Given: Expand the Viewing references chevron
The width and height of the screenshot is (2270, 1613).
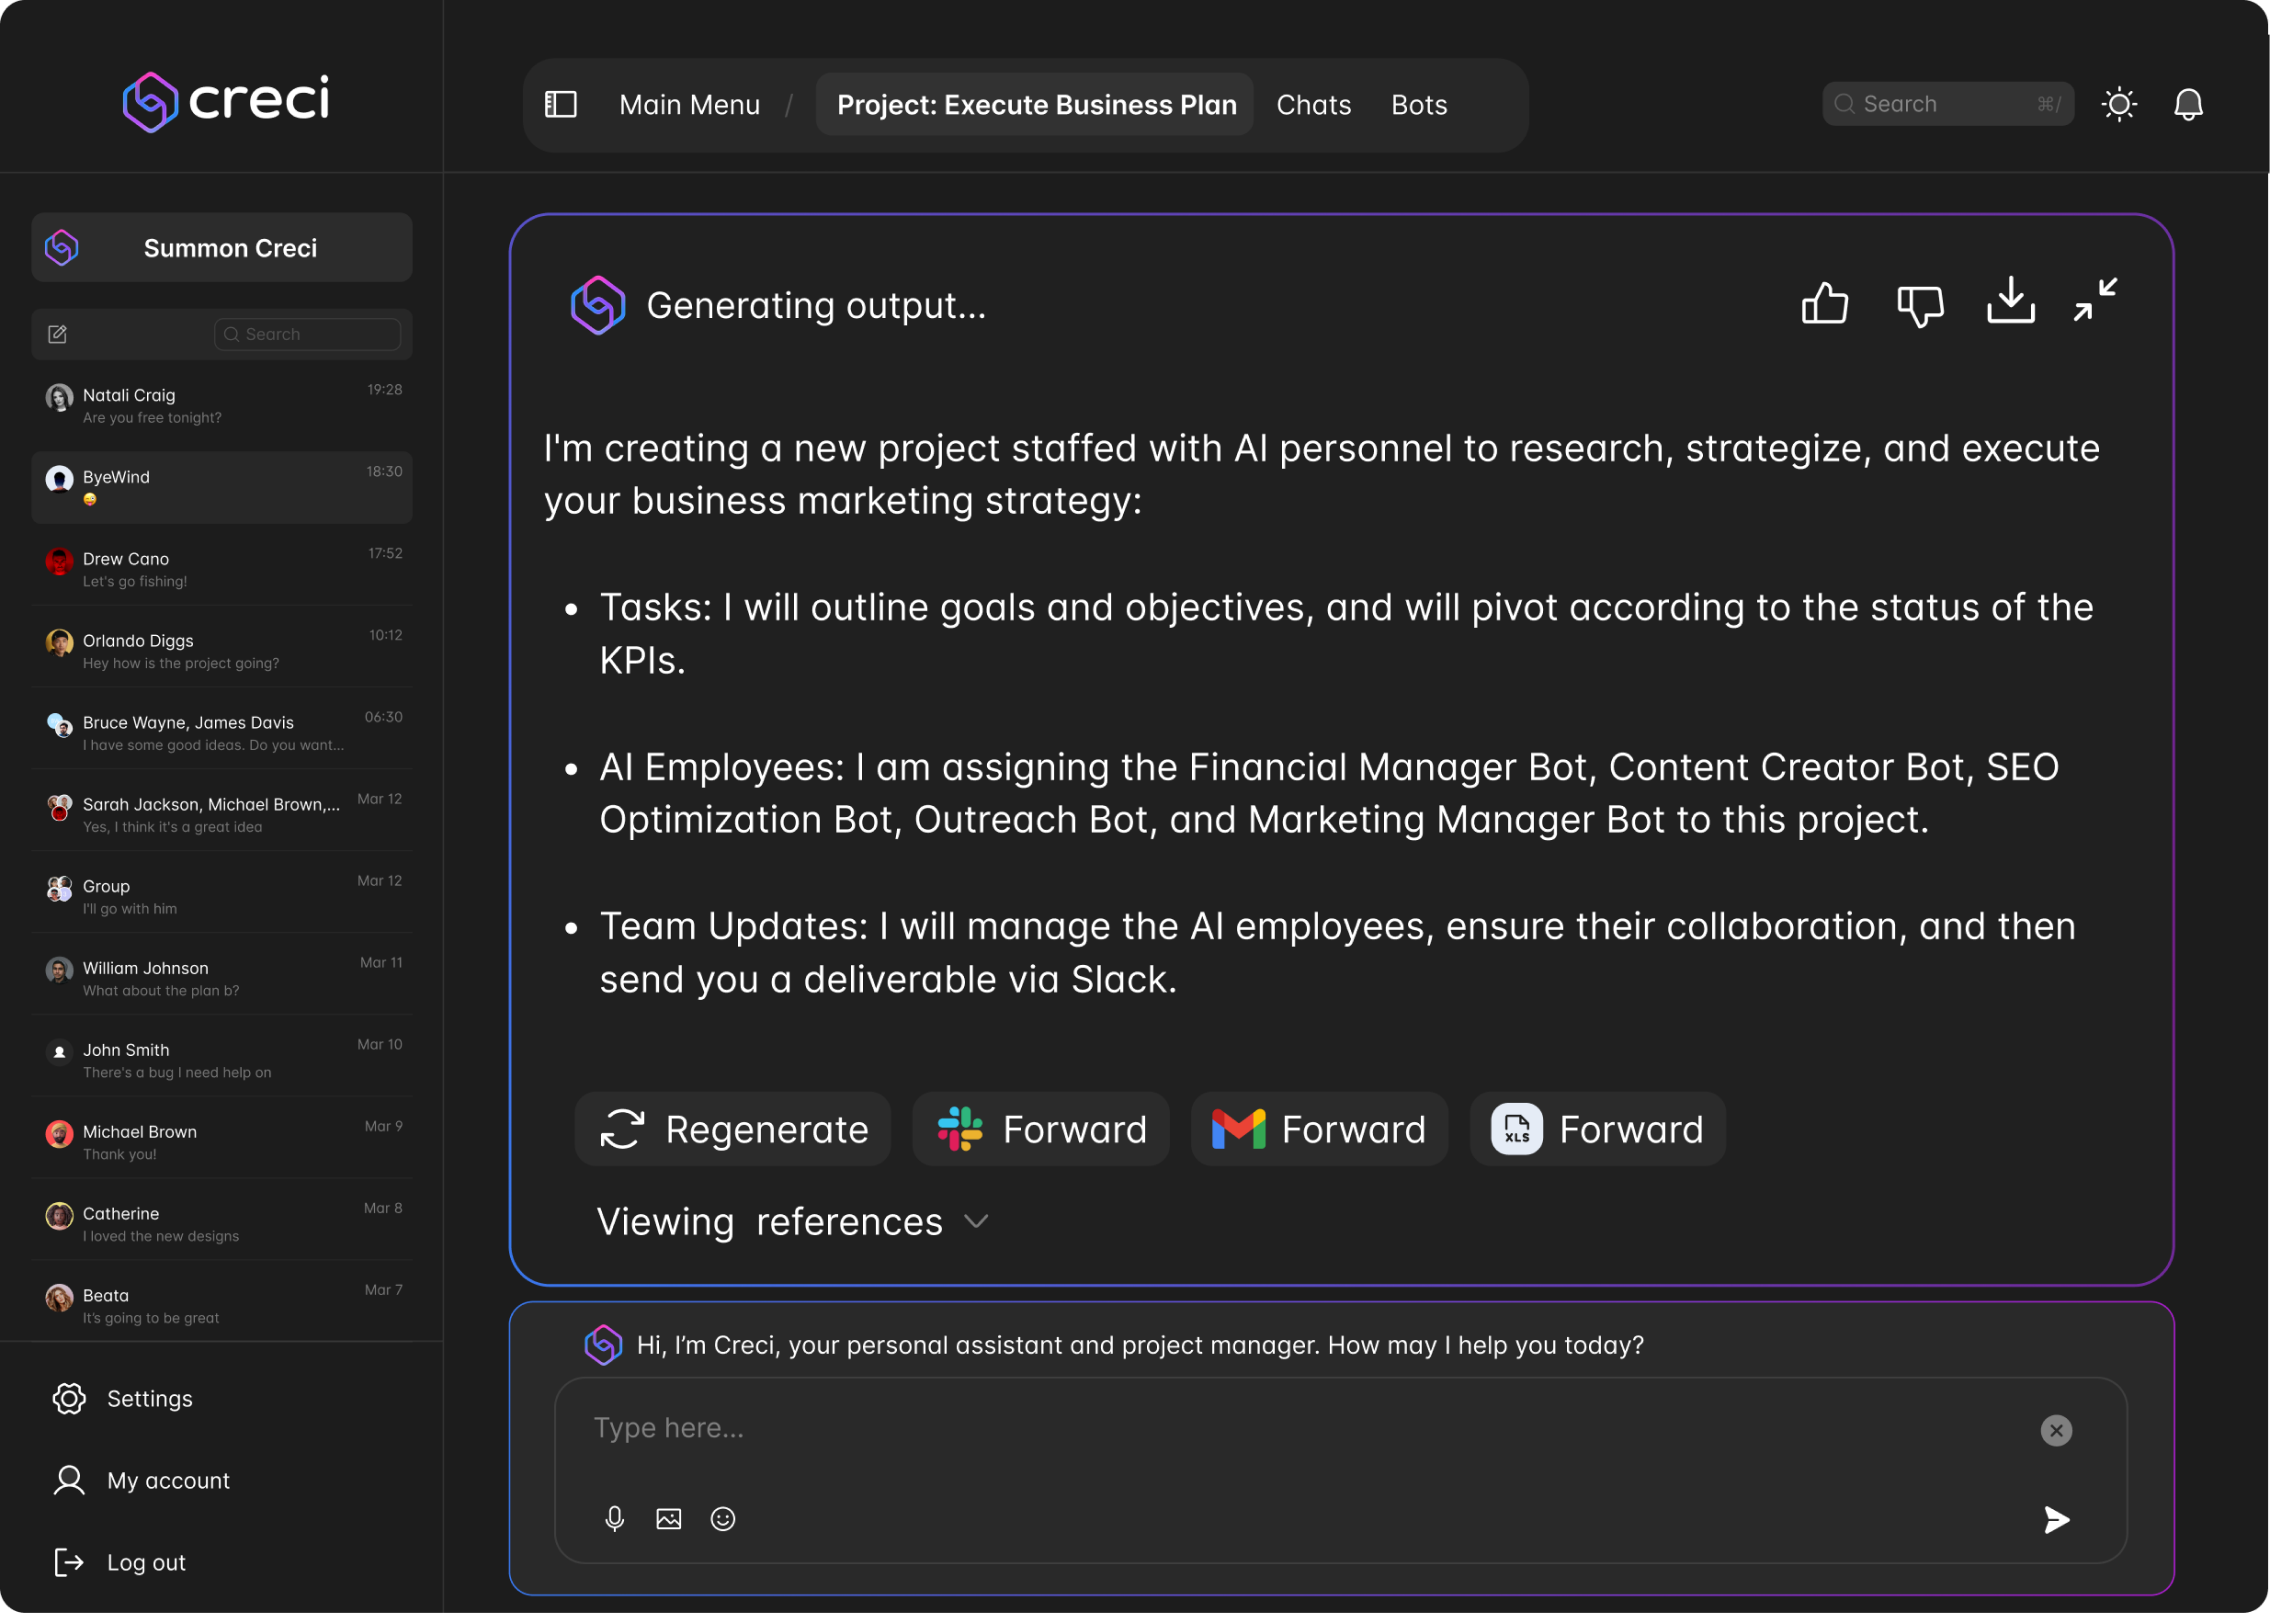Looking at the screenshot, I should (976, 1221).
